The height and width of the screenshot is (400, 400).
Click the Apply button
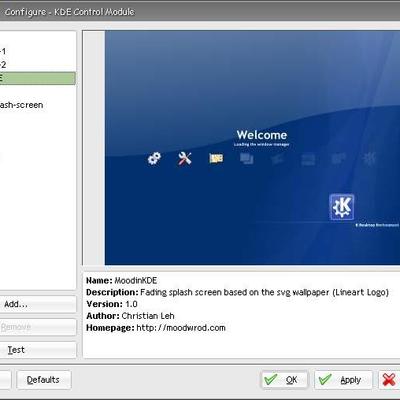coord(343,380)
